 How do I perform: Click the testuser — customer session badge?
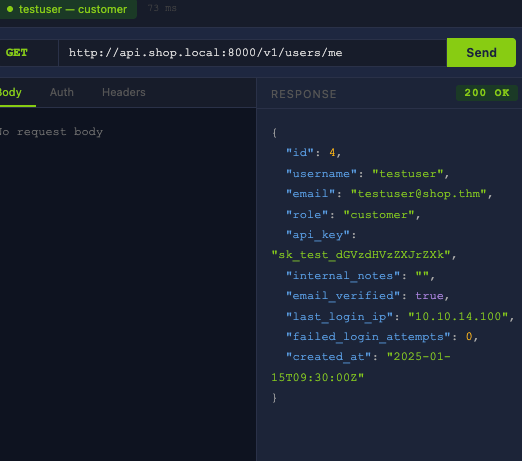(x=67, y=9)
